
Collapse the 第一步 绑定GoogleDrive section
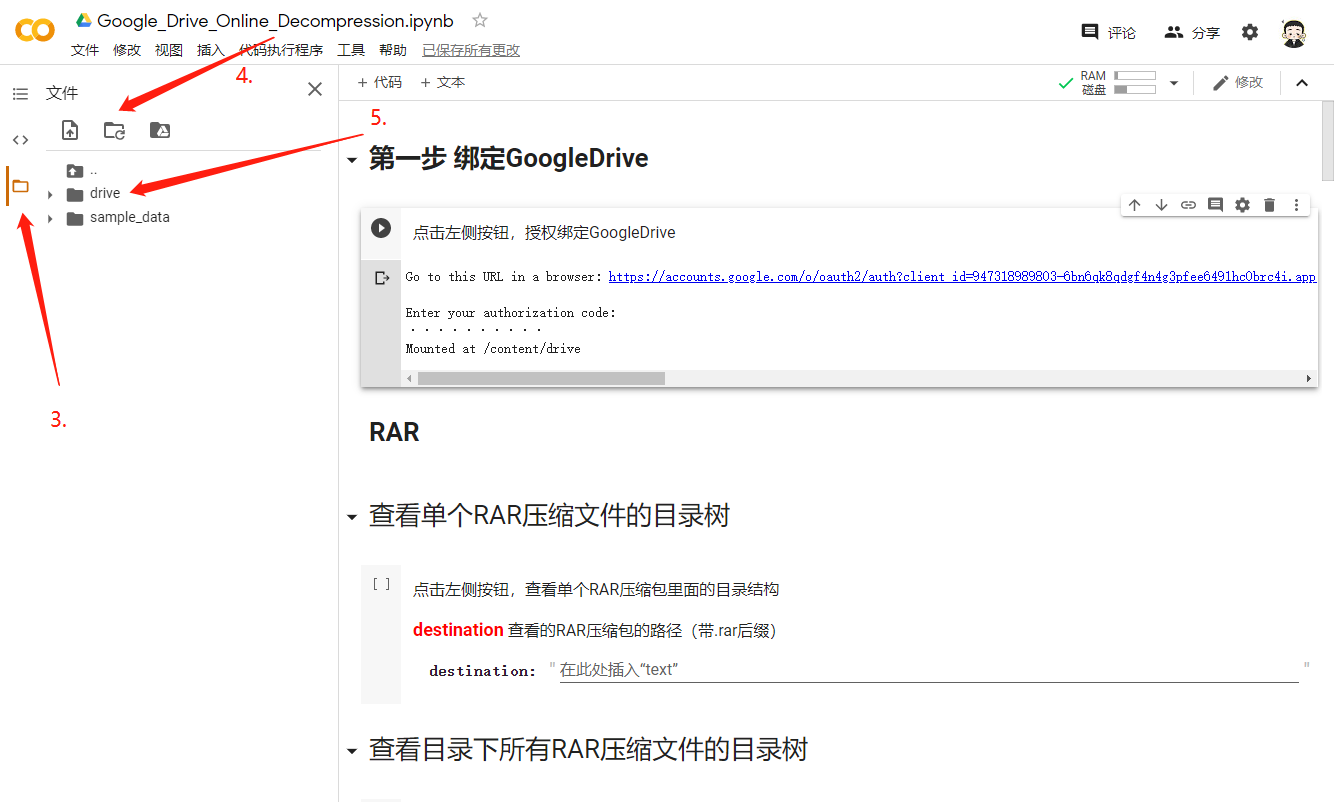351,160
